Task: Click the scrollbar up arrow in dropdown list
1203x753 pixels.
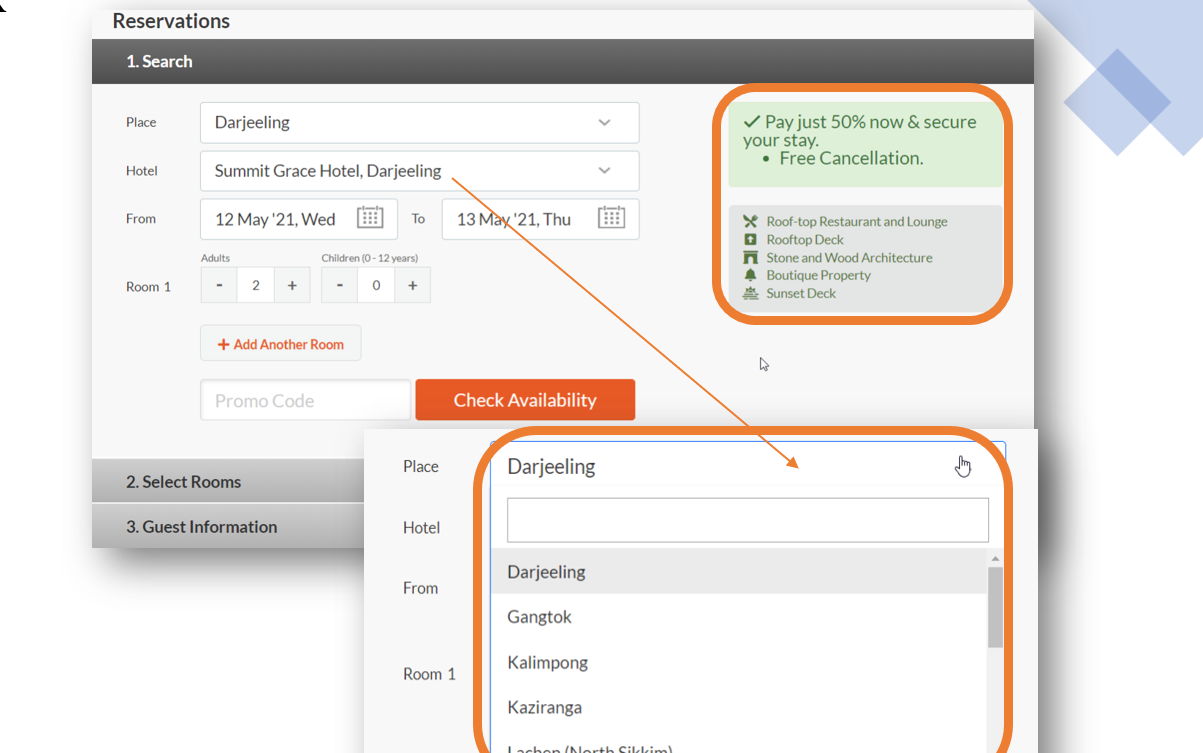Action: click(x=995, y=558)
